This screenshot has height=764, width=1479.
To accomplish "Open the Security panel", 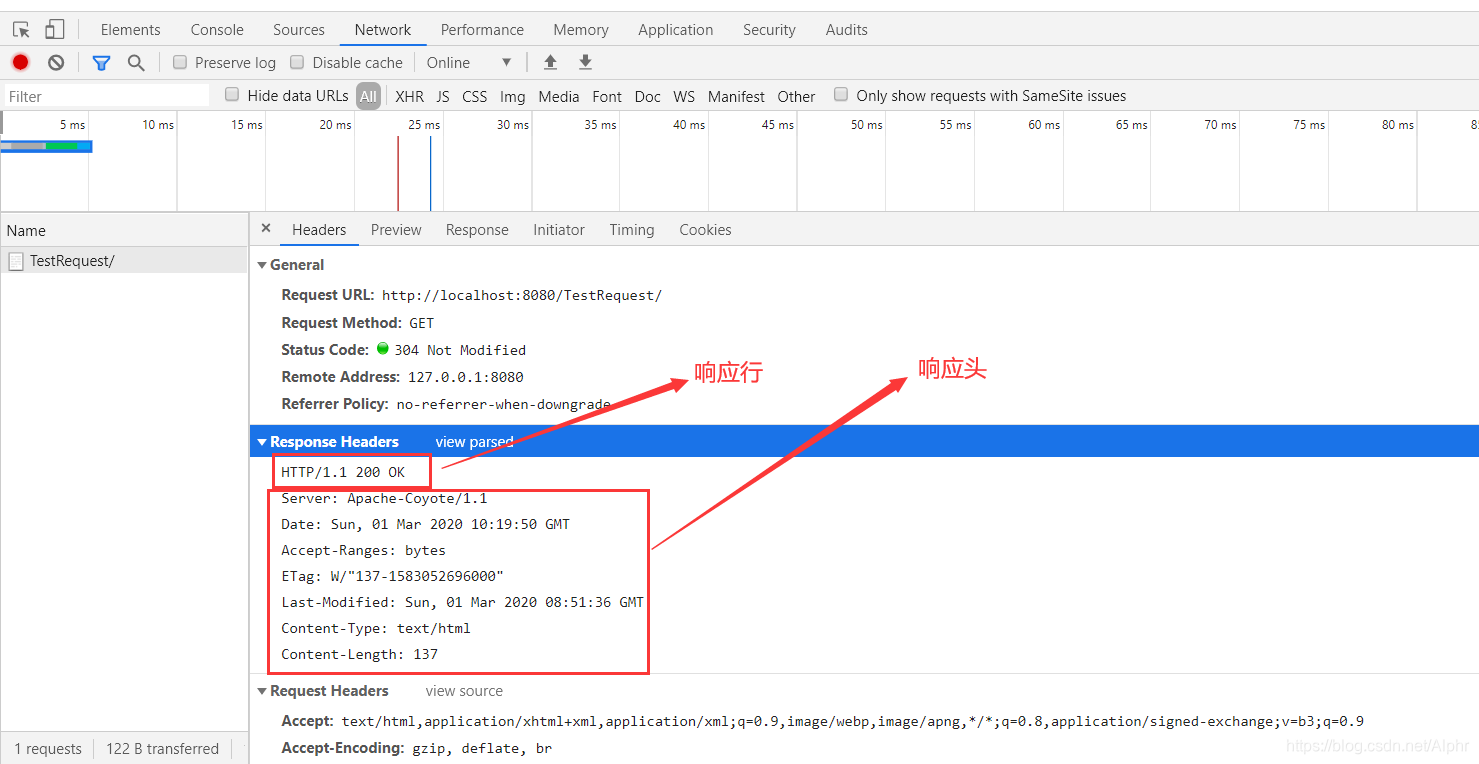I will click(x=769, y=30).
